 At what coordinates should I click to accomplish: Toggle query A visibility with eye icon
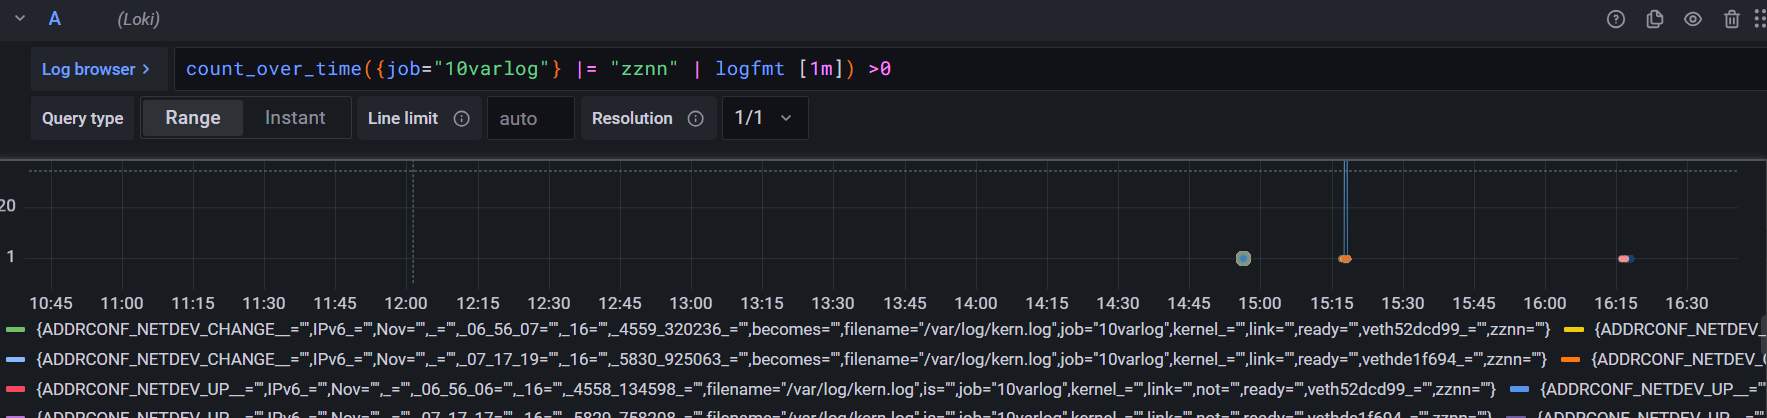click(x=1692, y=19)
